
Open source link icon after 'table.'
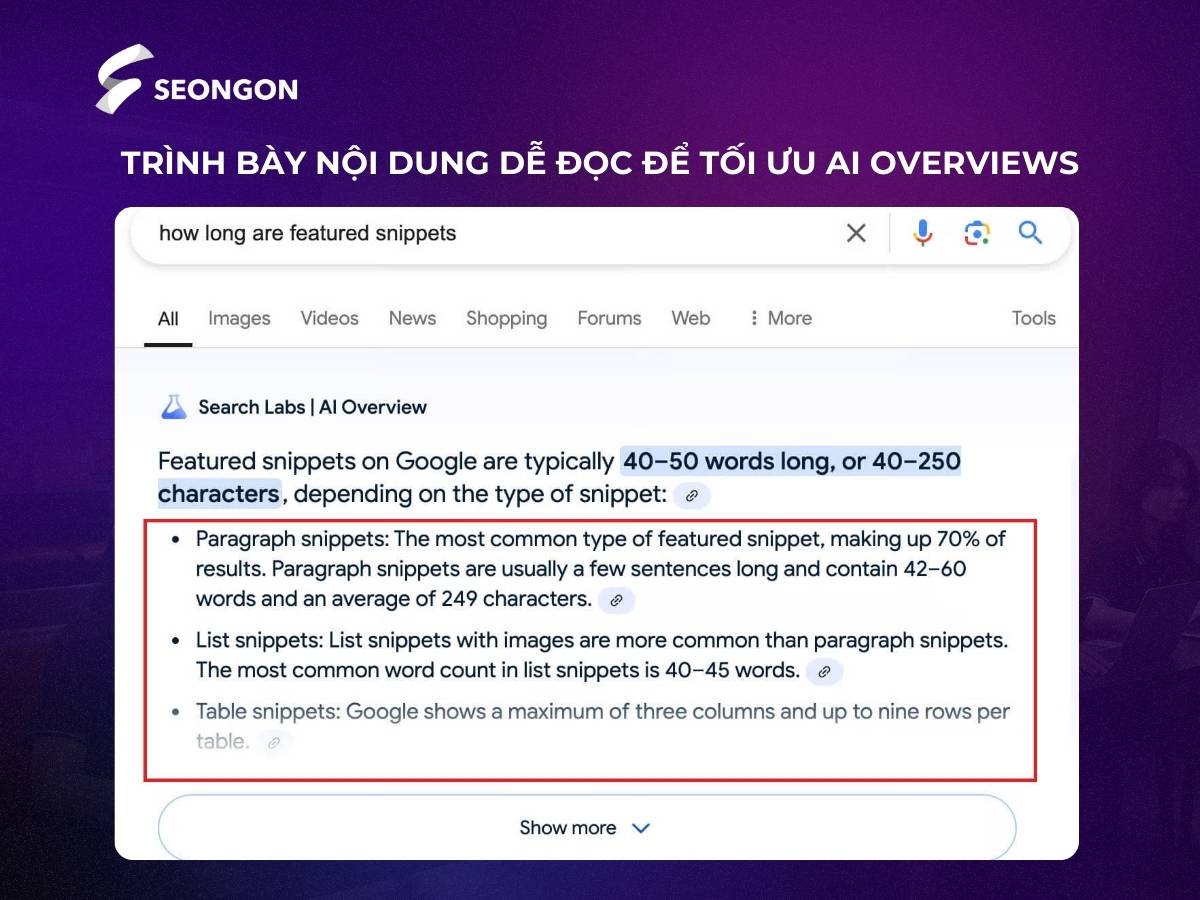pos(273,743)
